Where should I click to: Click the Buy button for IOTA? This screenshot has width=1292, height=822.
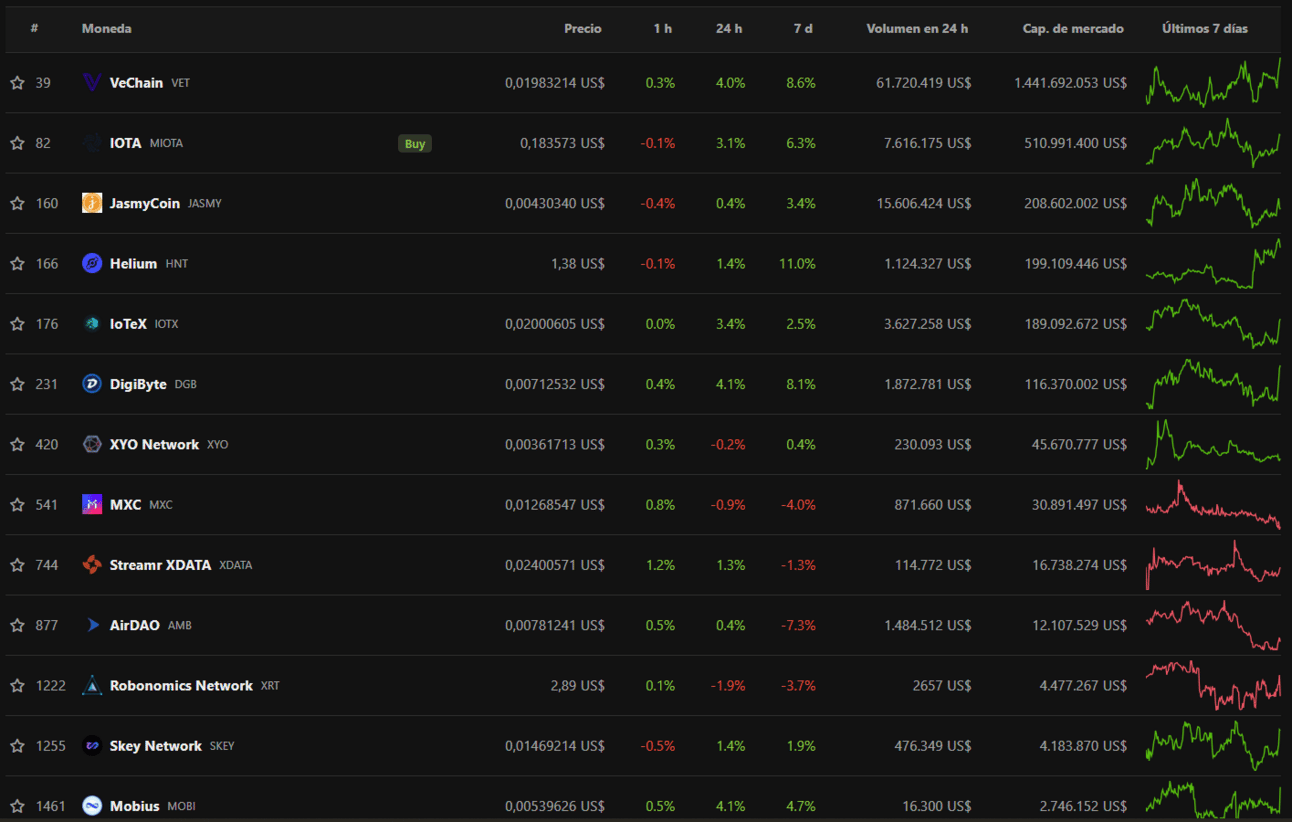[x=415, y=143]
